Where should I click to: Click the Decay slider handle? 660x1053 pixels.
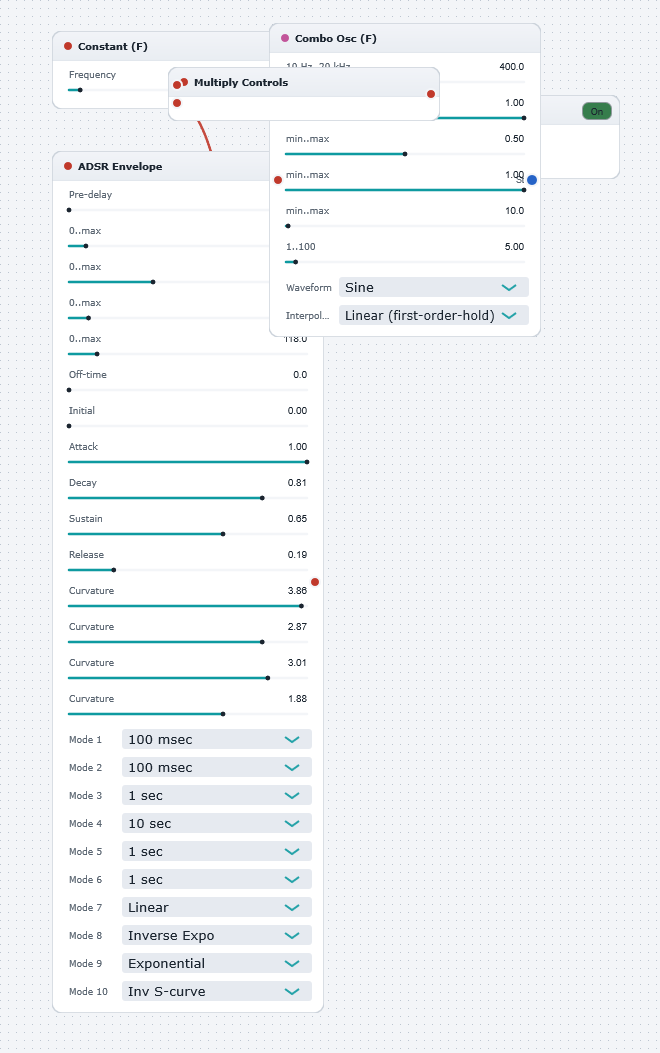coord(262,498)
